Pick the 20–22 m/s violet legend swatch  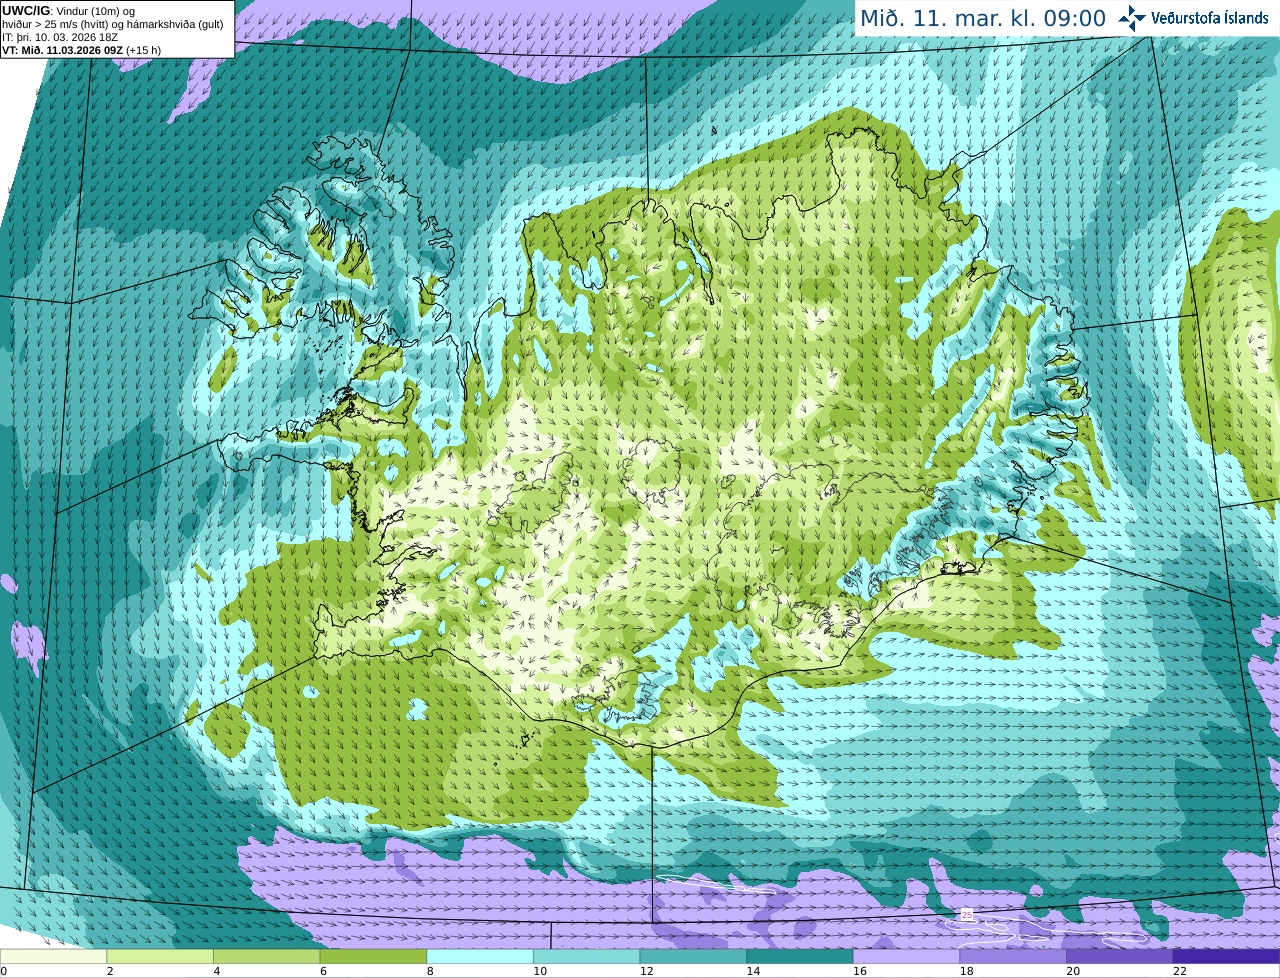[1120, 956]
